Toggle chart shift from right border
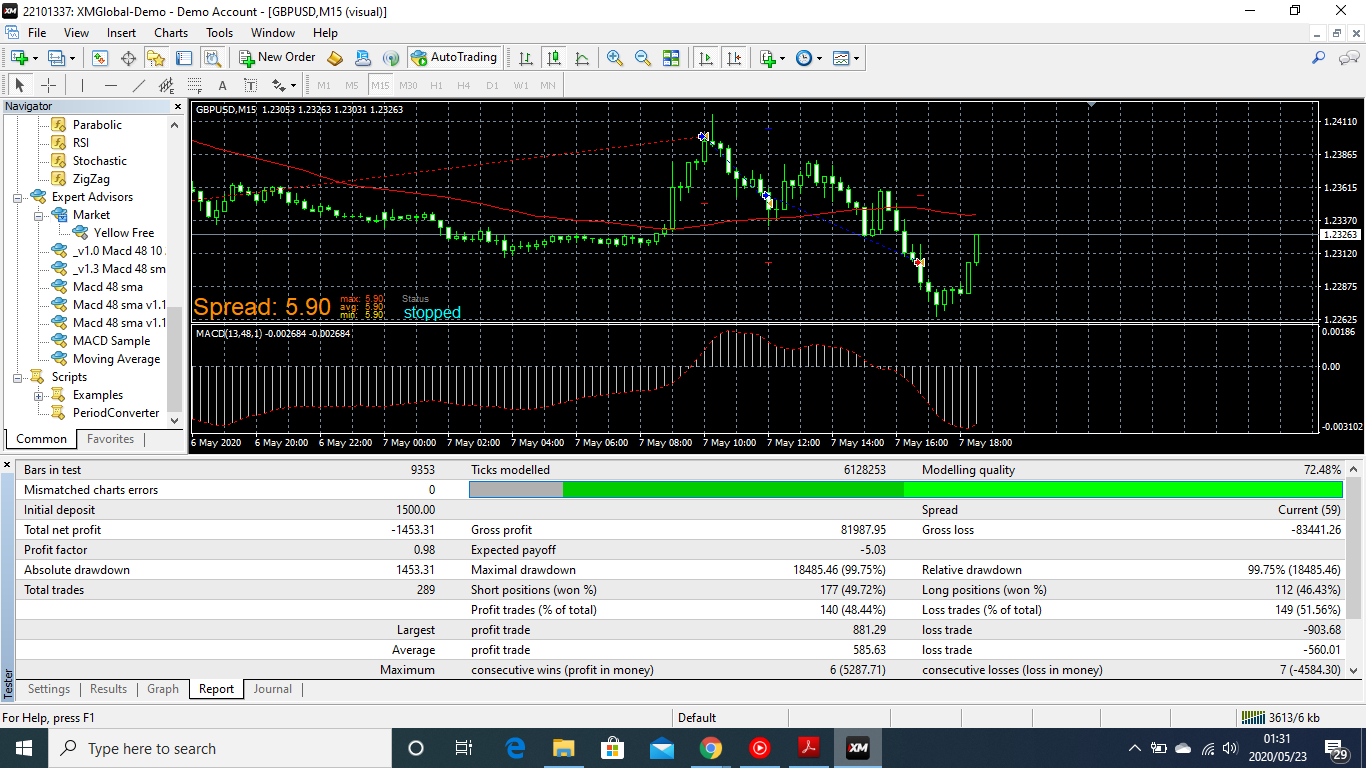The height and width of the screenshot is (768, 1366). click(x=734, y=58)
